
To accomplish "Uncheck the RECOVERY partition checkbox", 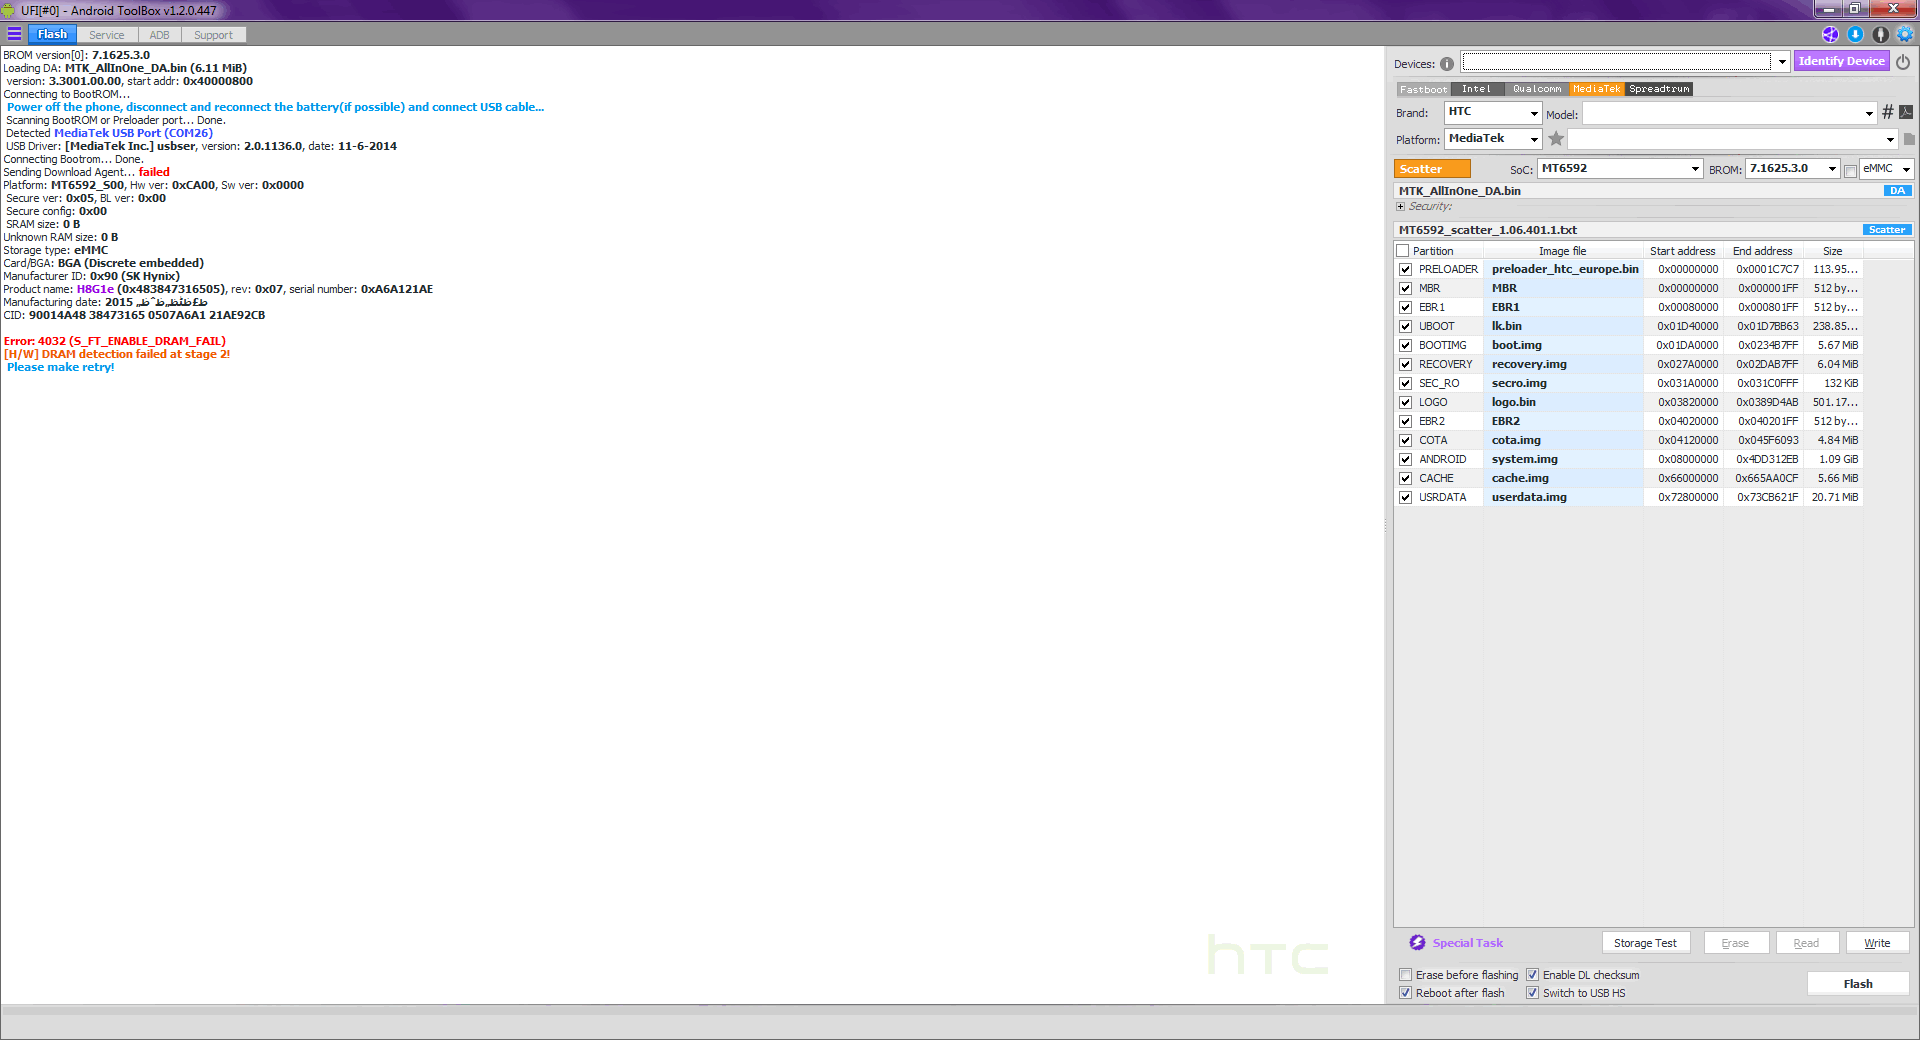I will [1405, 364].
